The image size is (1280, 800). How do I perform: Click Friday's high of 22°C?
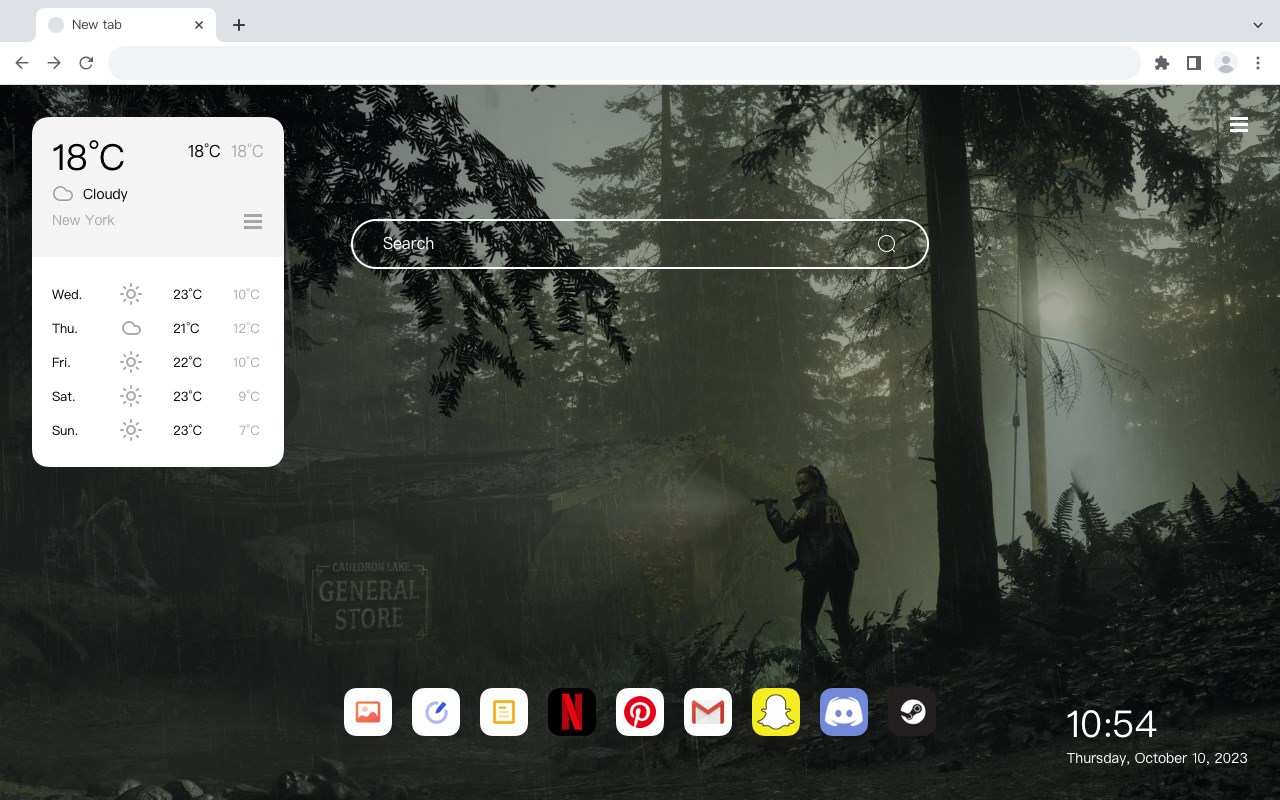(187, 362)
